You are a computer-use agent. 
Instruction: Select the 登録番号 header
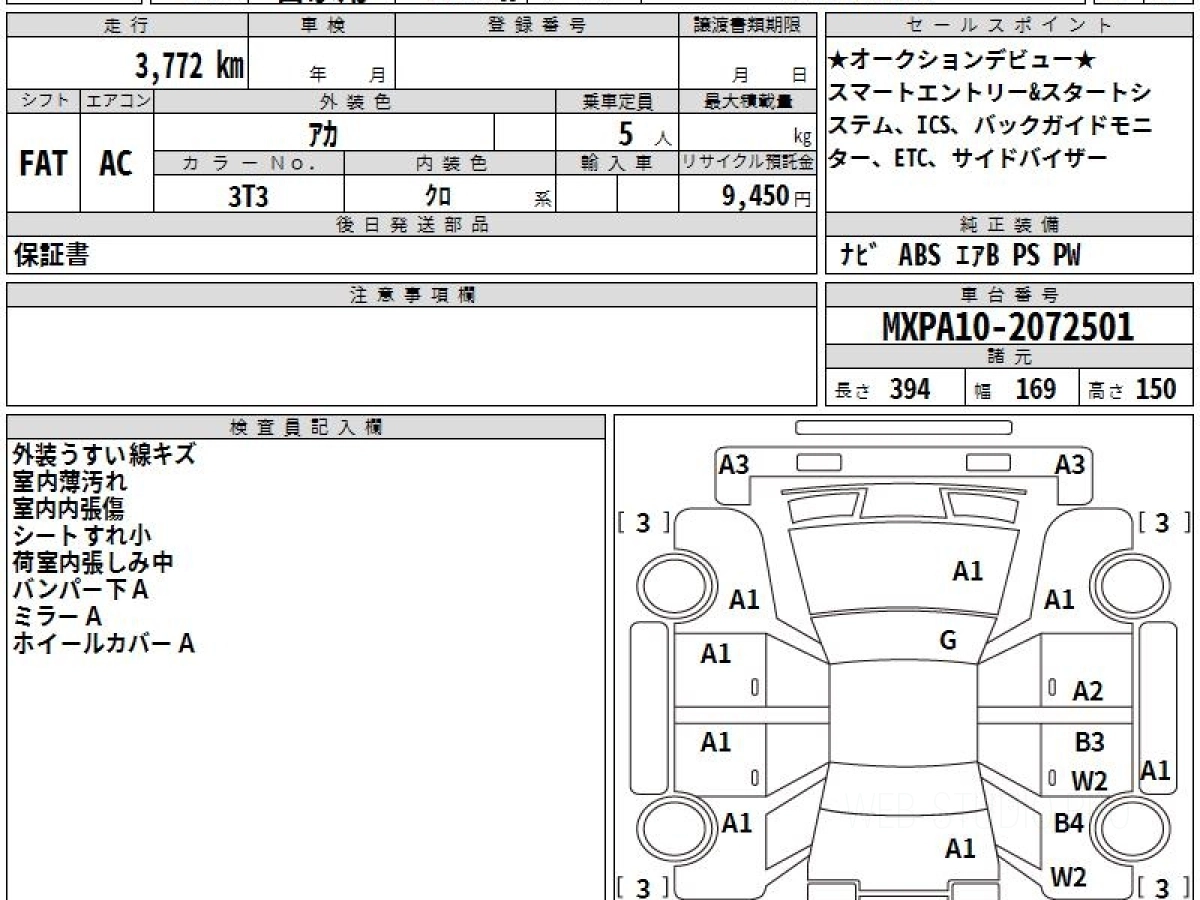point(537,26)
